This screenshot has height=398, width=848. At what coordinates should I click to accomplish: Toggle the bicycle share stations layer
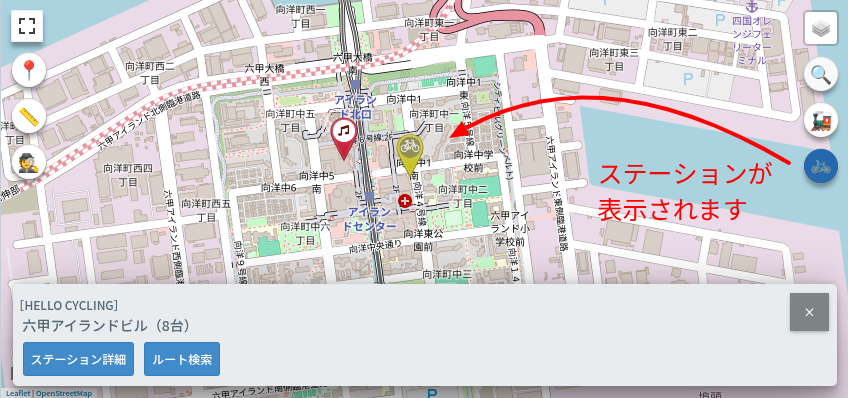point(820,166)
